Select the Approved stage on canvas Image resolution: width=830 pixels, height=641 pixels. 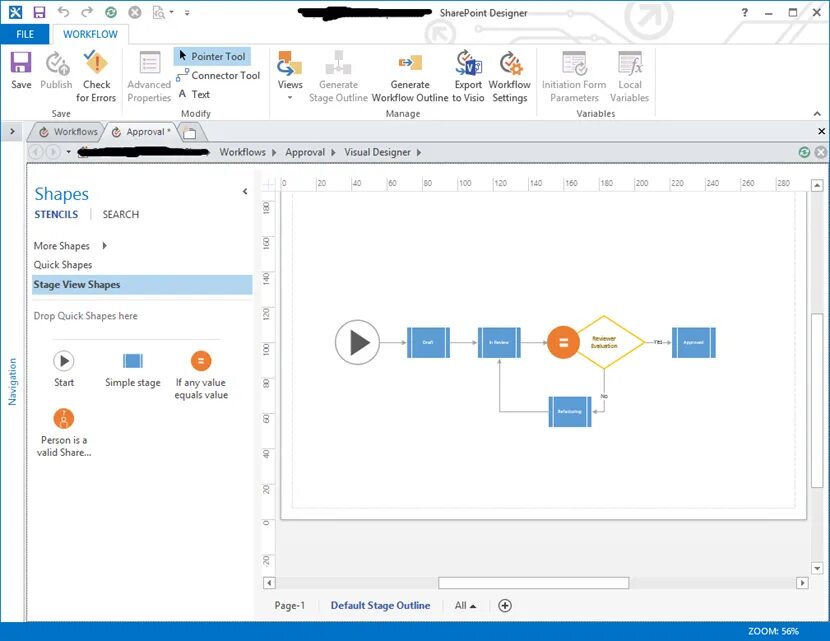pos(693,342)
